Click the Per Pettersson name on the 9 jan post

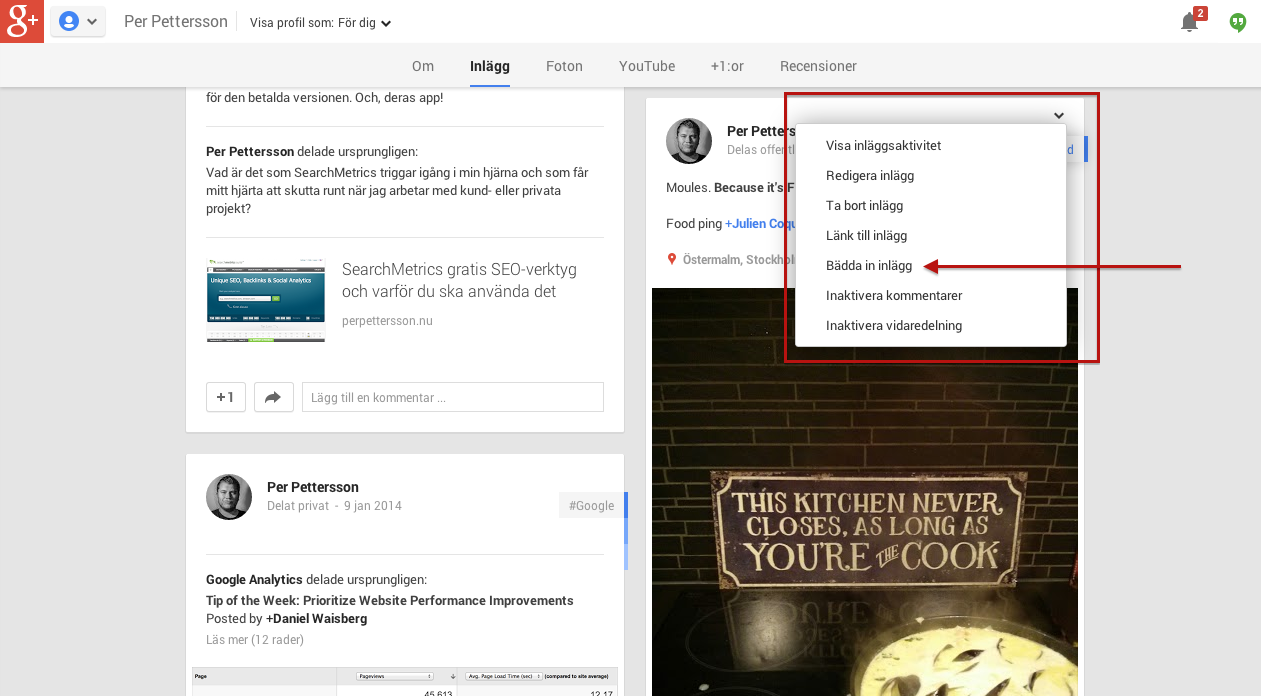pos(313,487)
